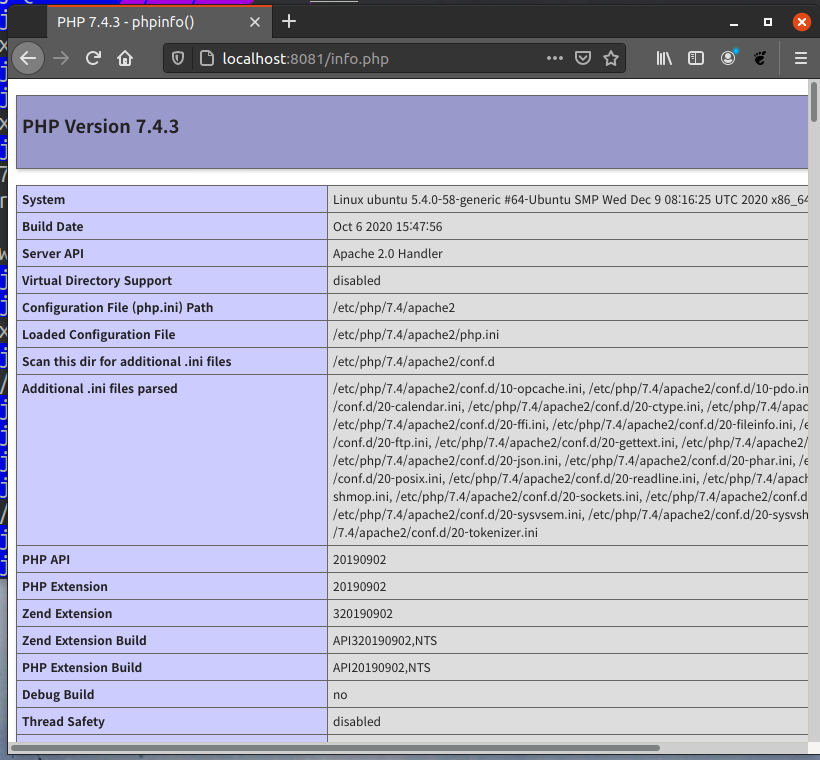The height and width of the screenshot is (760, 820).
Task: Click the Build Date label
Action: click(52, 226)
